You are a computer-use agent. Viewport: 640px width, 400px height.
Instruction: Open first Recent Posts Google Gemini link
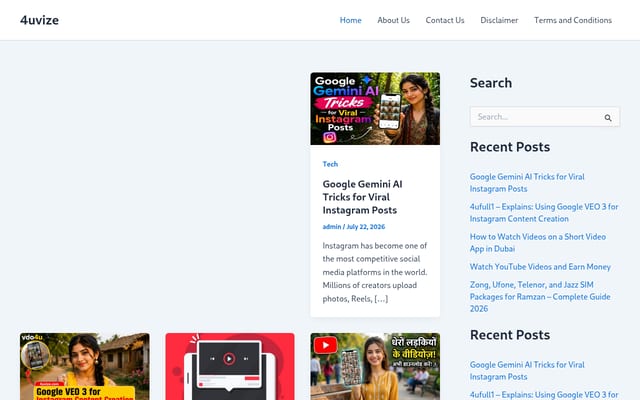[x=527, y=183]
